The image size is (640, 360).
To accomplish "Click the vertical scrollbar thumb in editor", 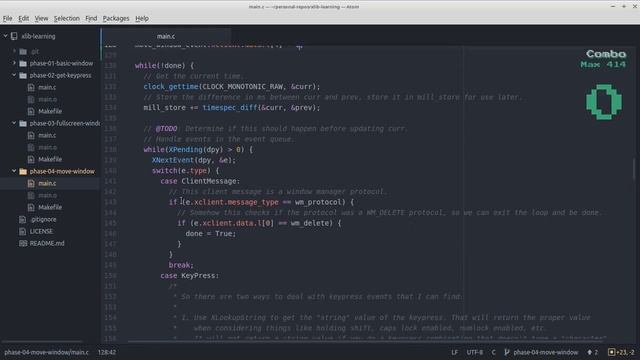I will tap(634, 169).
